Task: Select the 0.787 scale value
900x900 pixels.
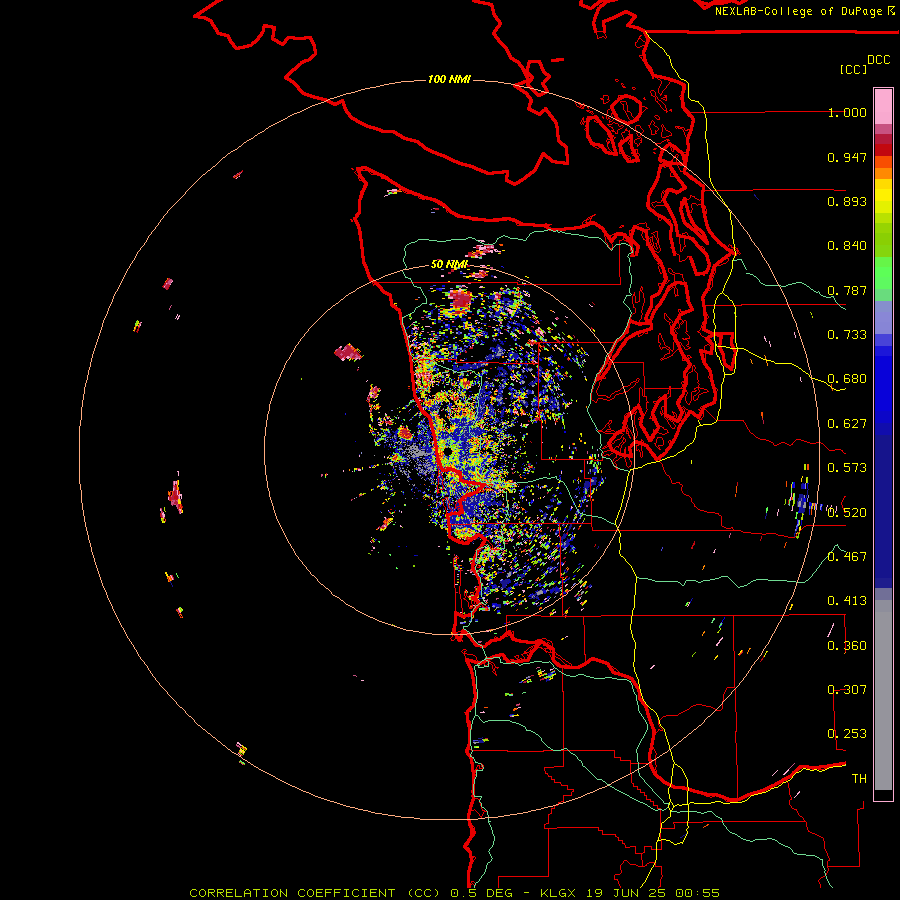Action: (x=847, y=290)
